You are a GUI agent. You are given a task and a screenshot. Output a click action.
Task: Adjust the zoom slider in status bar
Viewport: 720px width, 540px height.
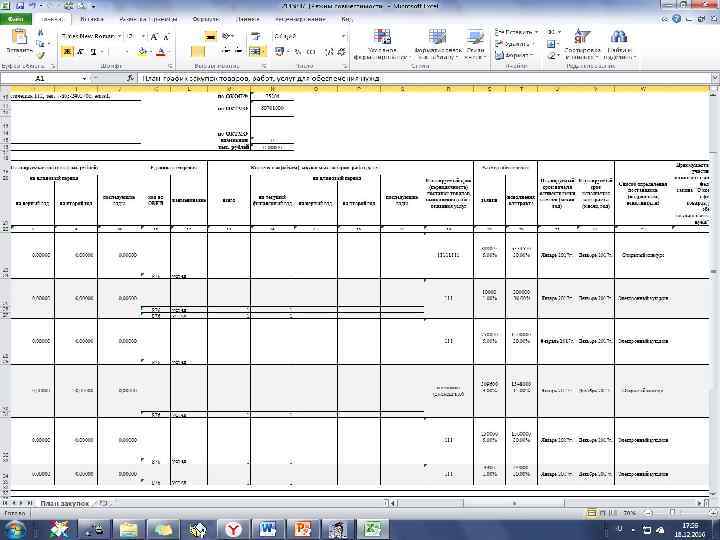(x=673, y=512)
